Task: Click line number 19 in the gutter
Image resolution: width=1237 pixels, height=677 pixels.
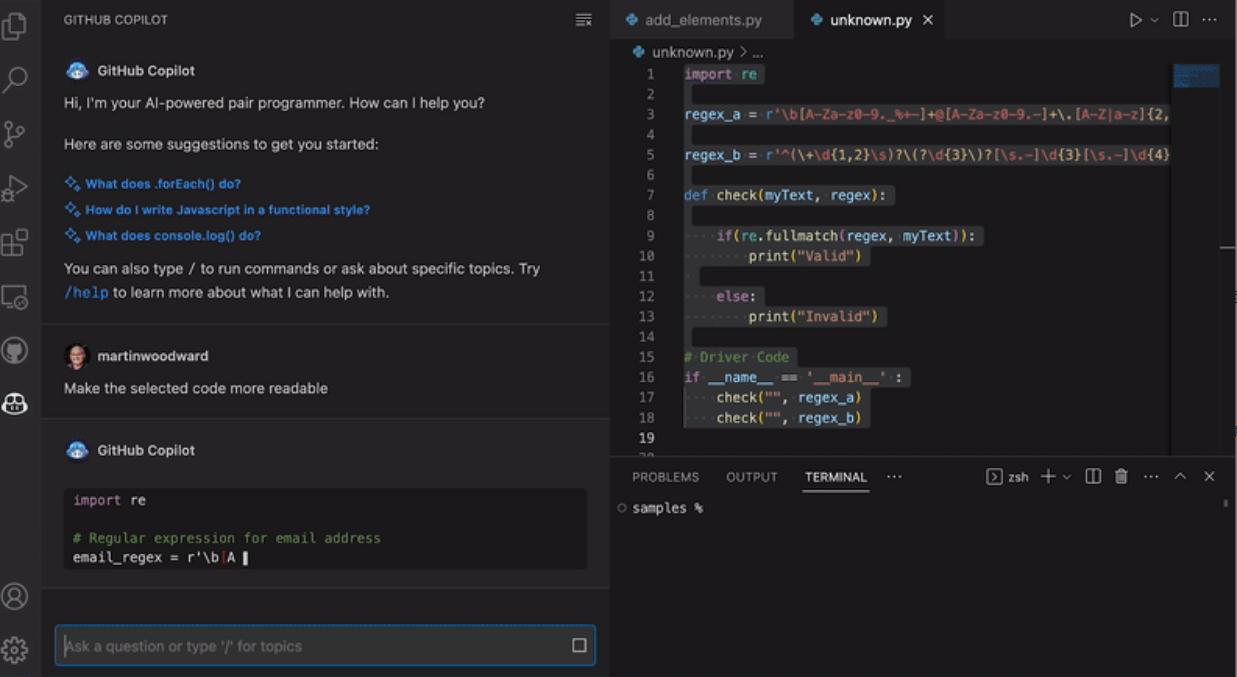Action: 646,438
